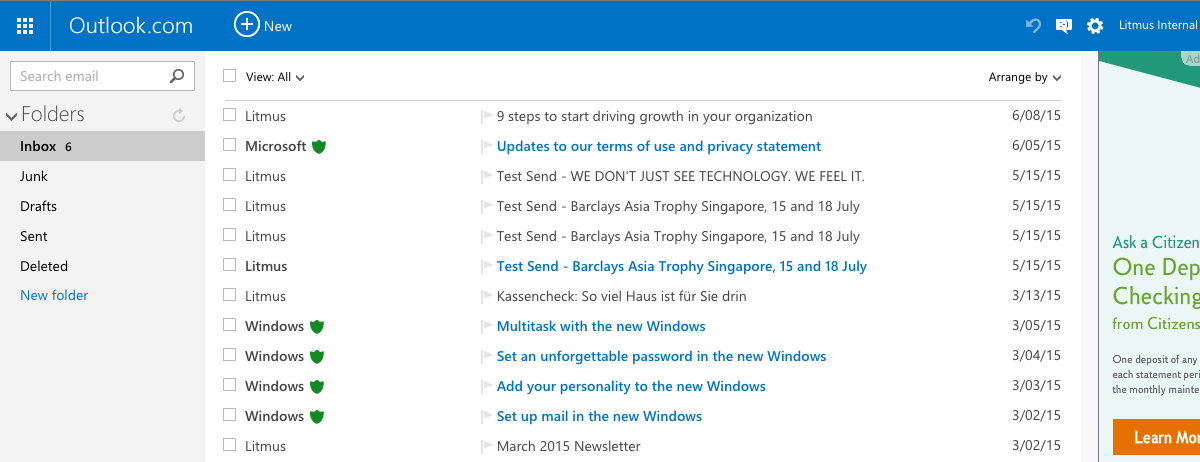Click the trusted sender shield on Multitask email

[317, 326]
